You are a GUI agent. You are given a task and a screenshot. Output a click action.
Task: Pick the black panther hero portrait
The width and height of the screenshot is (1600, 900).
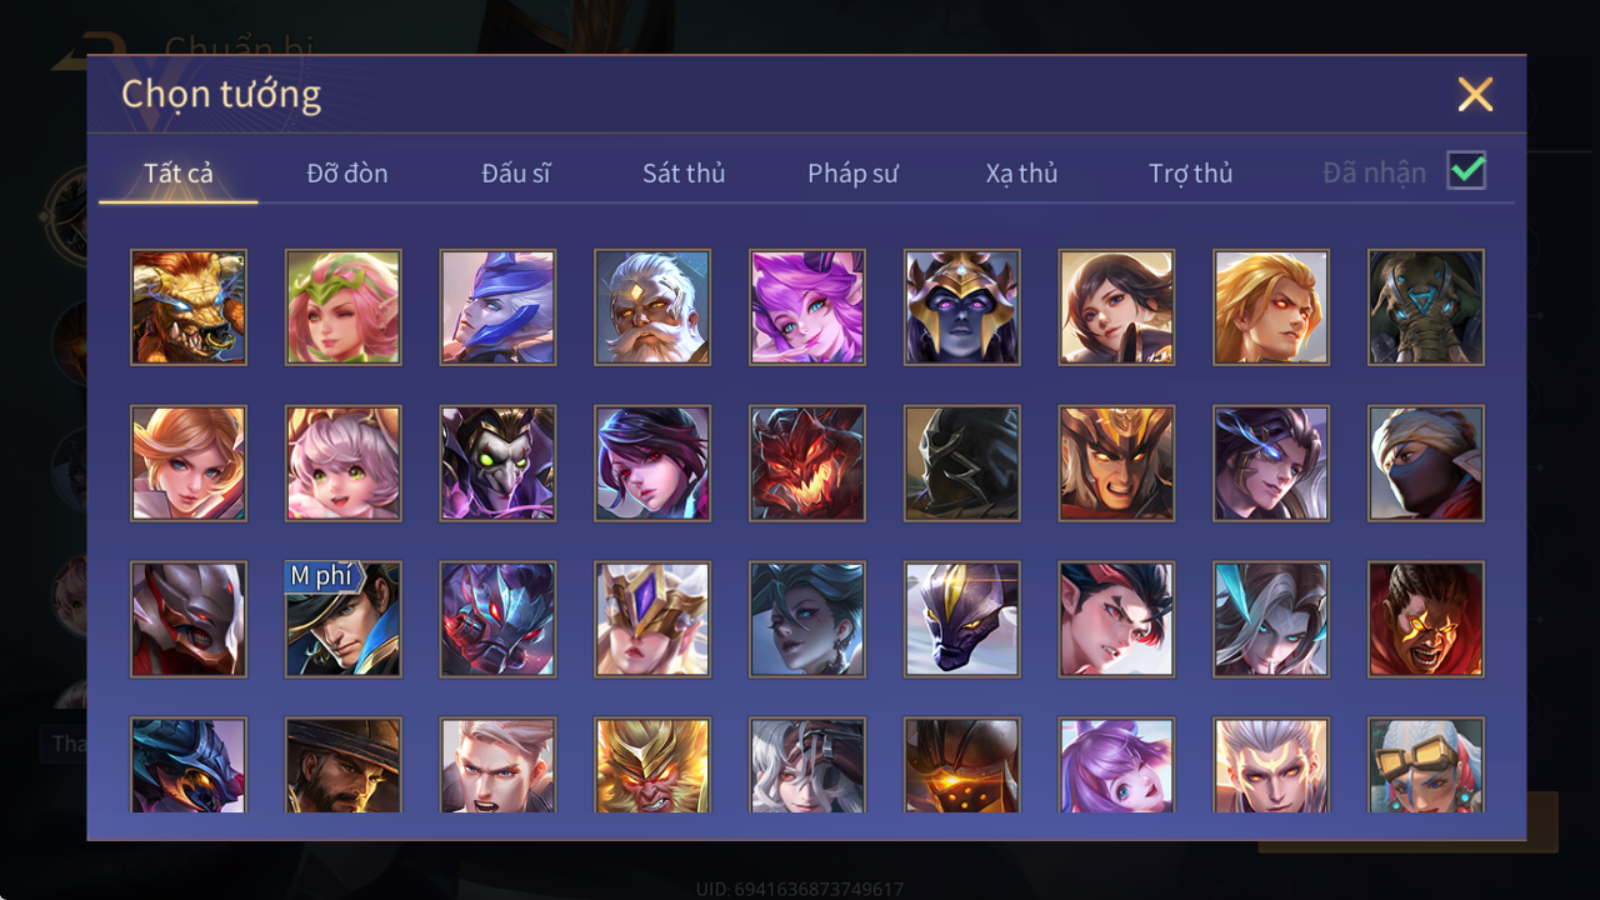pyautogui.click(x=962, y=619)
